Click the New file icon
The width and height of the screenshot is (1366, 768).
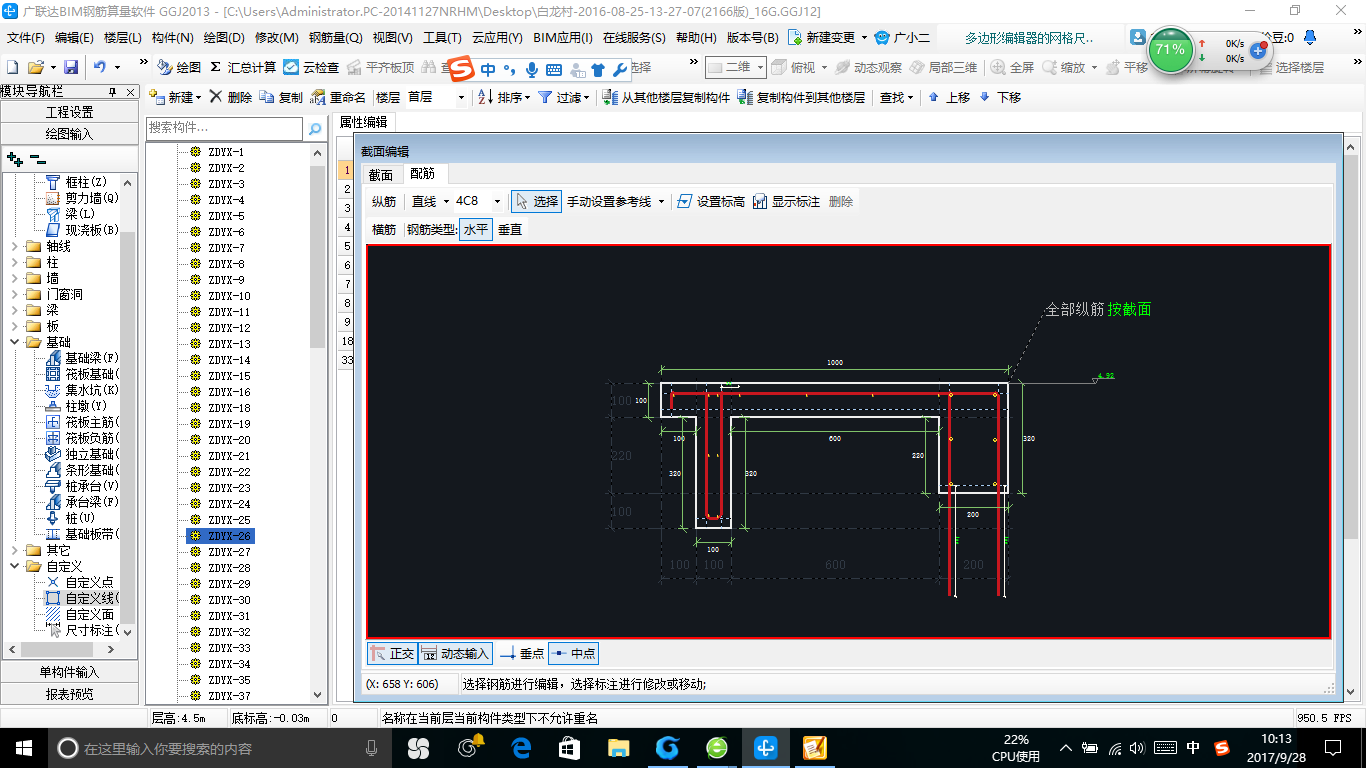[x=13, y=67]
